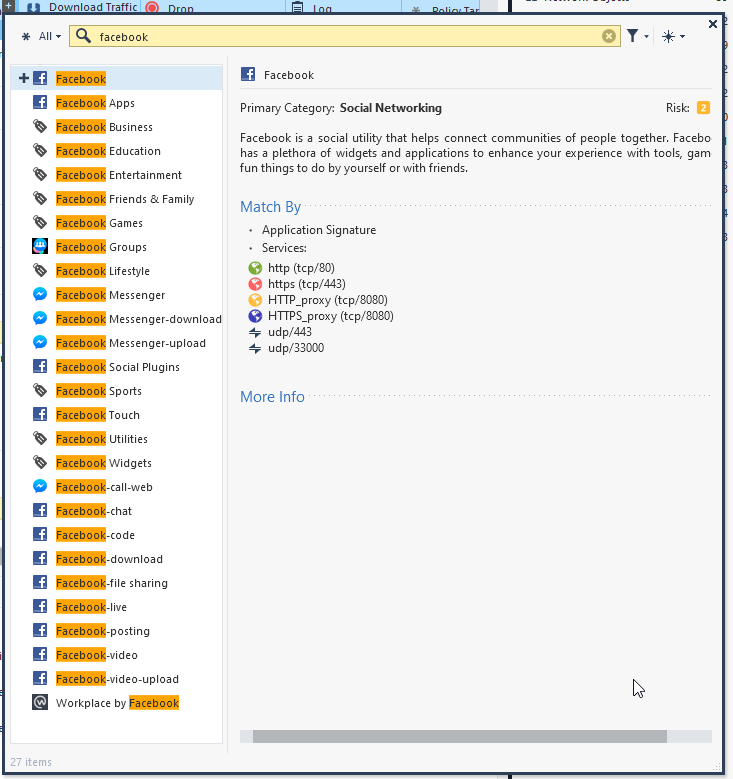The image size is (733, 779).
Task: Click the Messenger icon beside Facebook Messenger-download
Action: [40, 318]
